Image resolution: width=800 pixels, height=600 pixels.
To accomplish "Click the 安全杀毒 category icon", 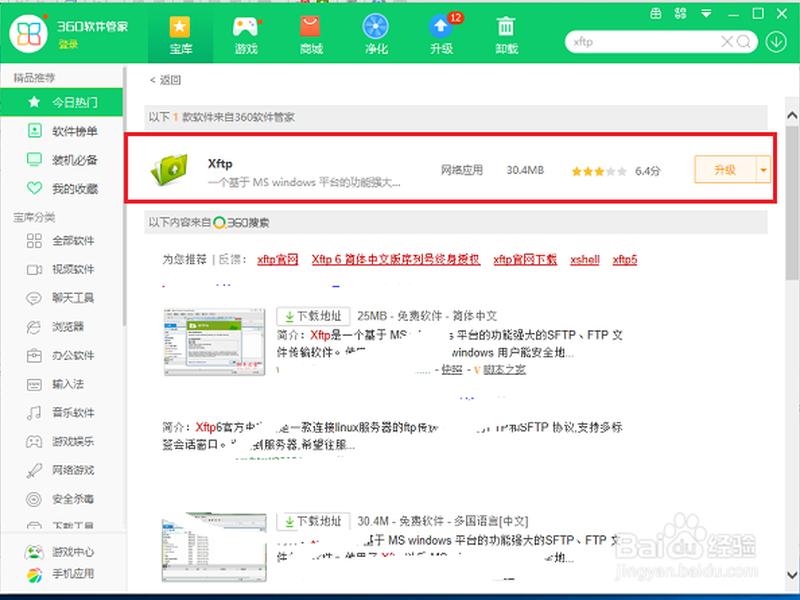I will [x=34, y=499].
